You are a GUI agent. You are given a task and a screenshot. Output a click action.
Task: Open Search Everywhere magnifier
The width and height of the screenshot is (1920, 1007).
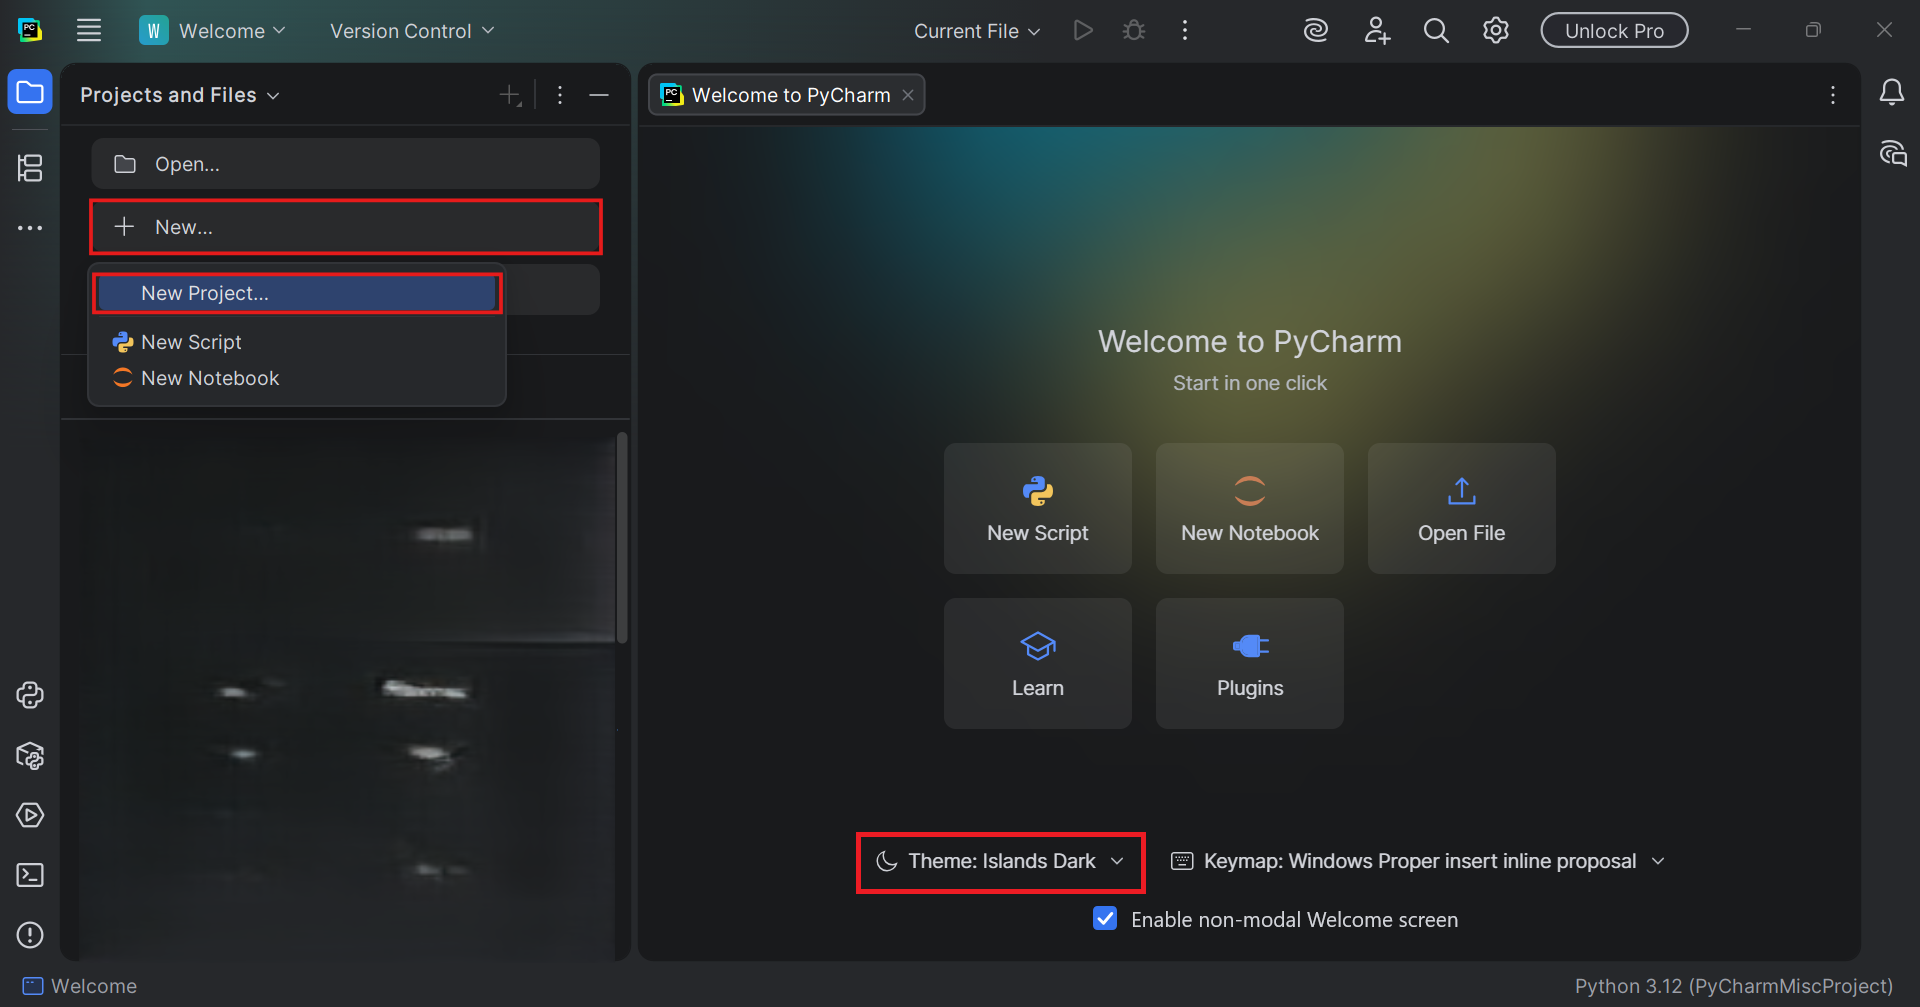tap(1436, 31)
